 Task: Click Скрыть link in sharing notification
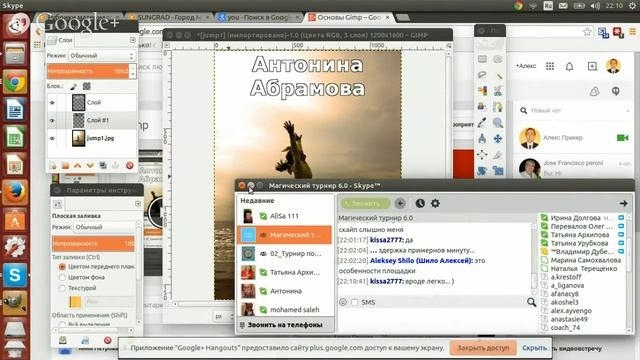pyautogui.click(x=534, y=348)
